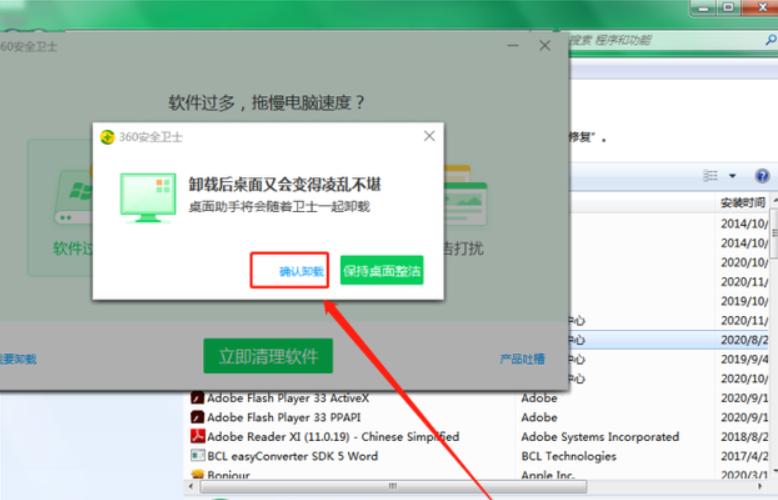Click the green 保持桌面整洁 button
Screen dimensions: 778x500
[x=382, y=270]
